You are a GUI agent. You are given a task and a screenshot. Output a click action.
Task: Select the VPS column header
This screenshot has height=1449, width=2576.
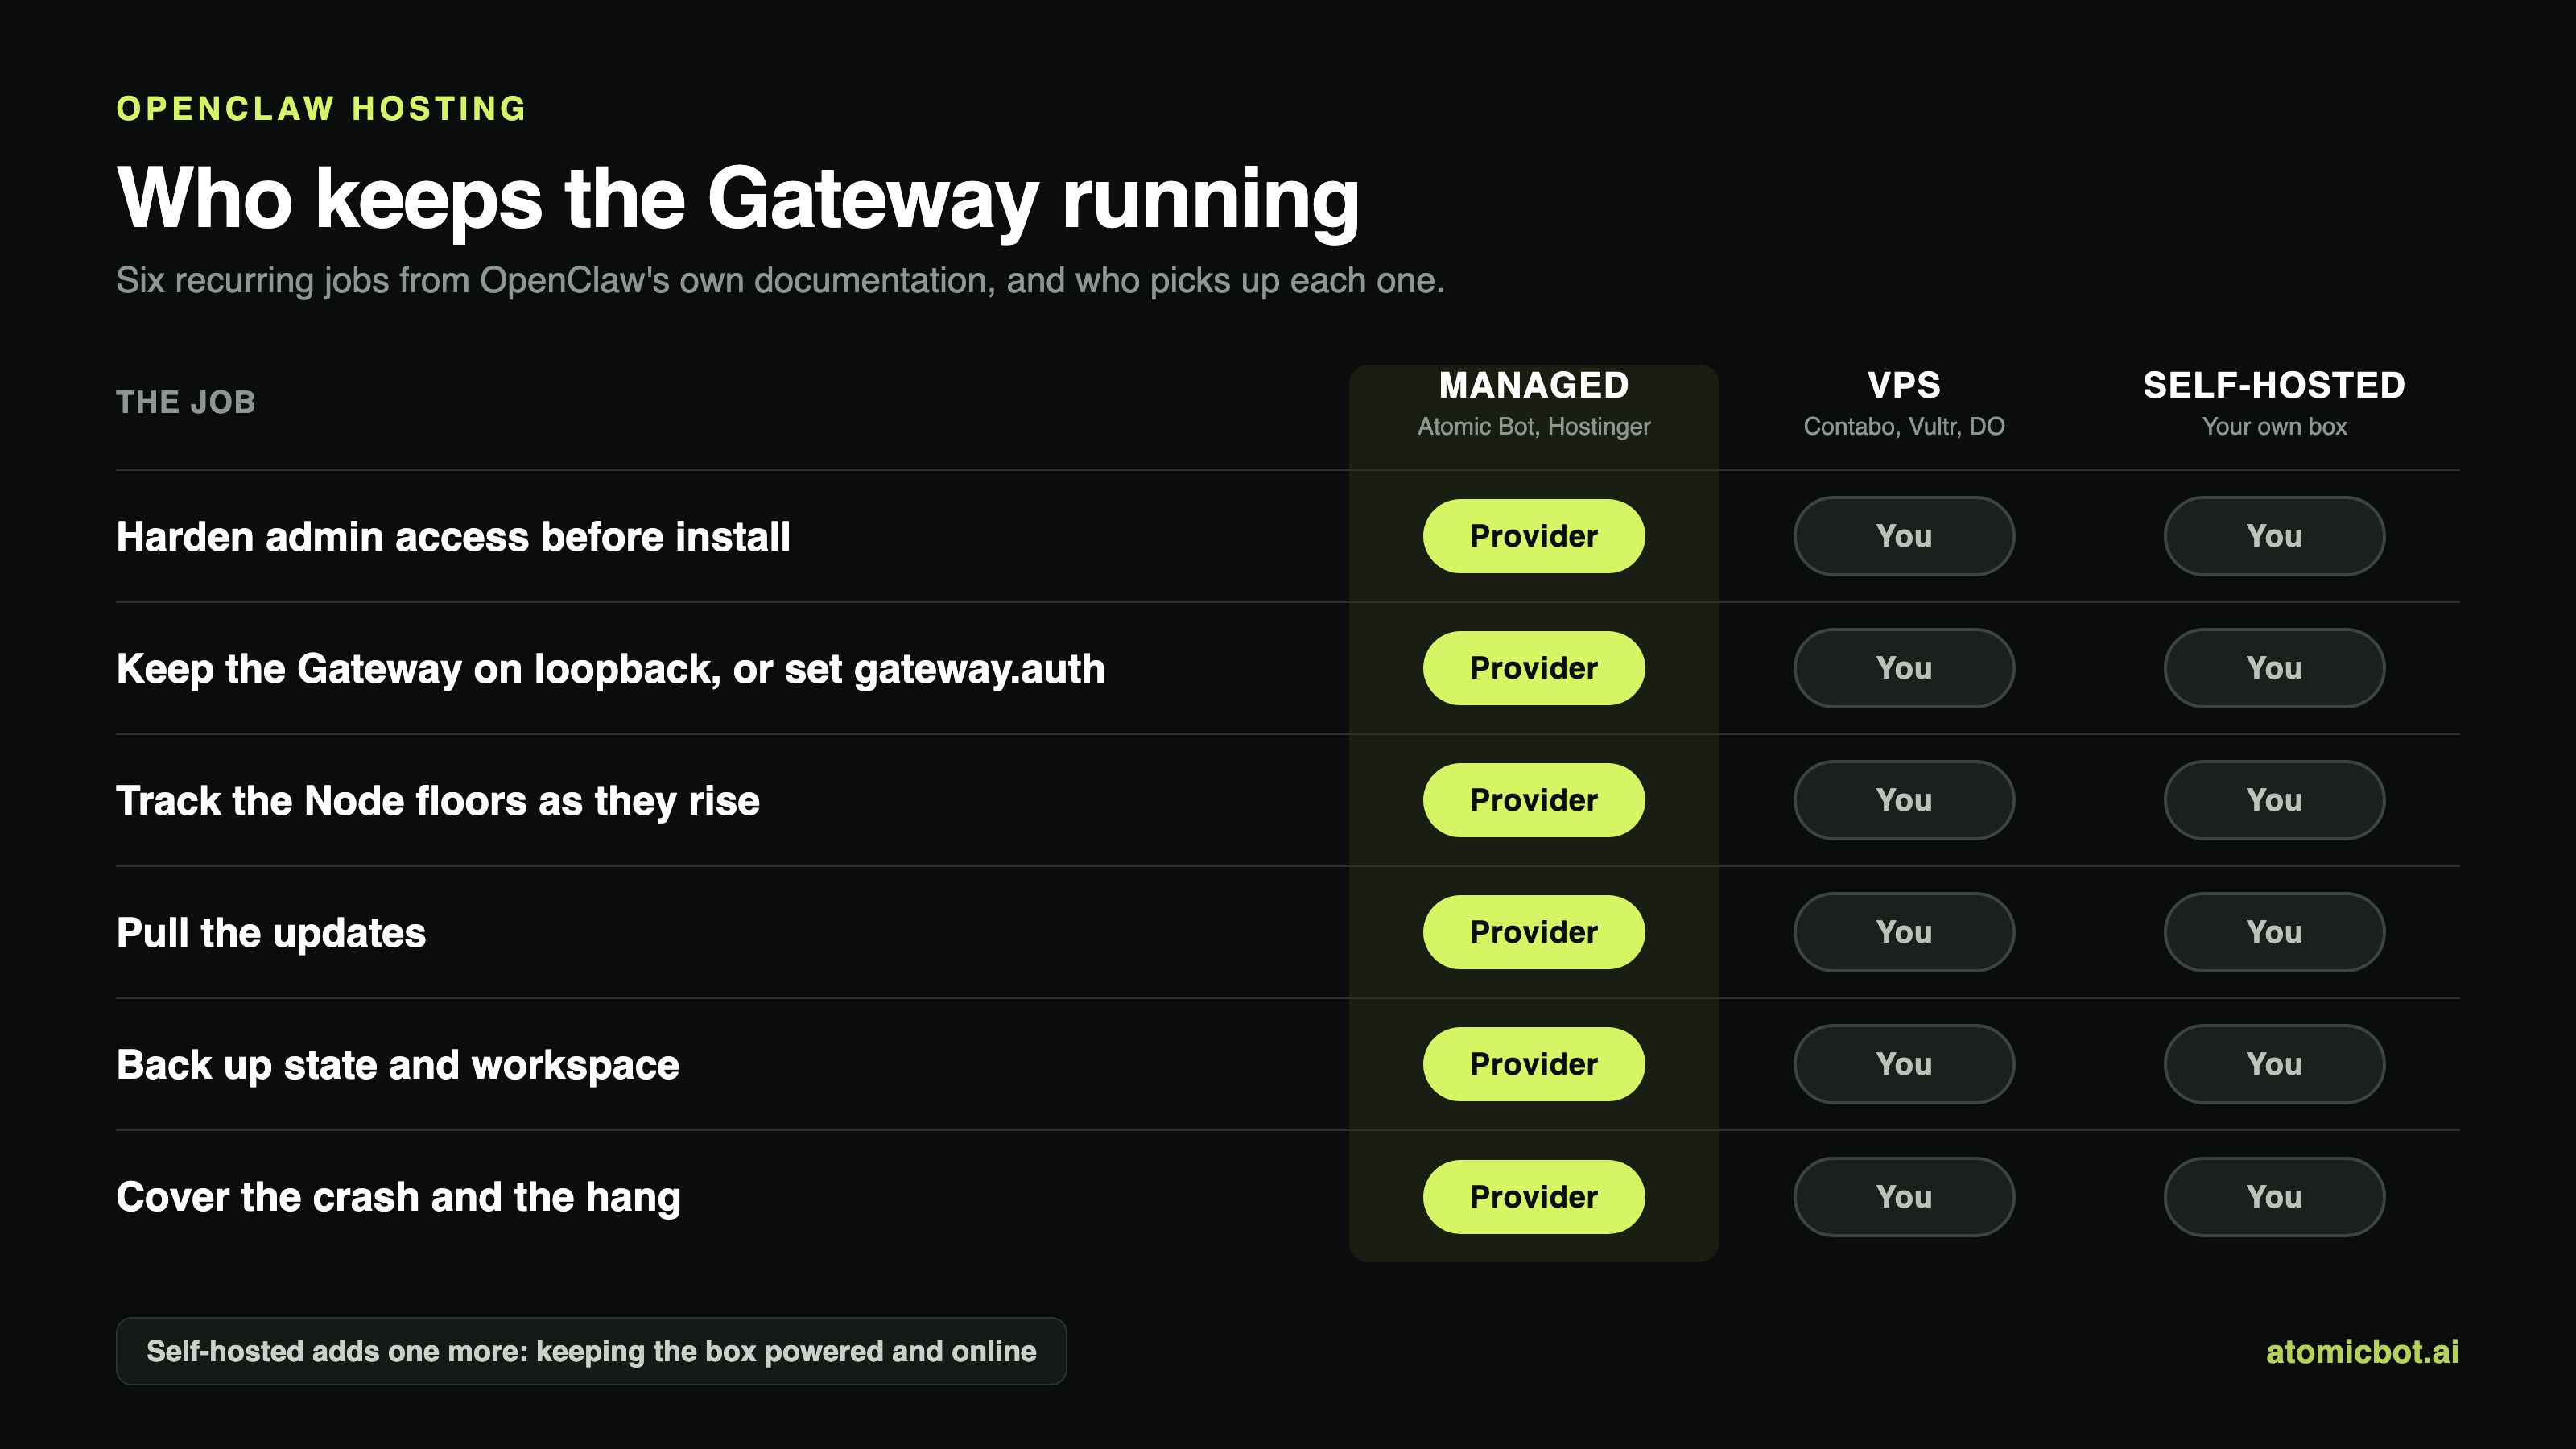(1904, 385)
